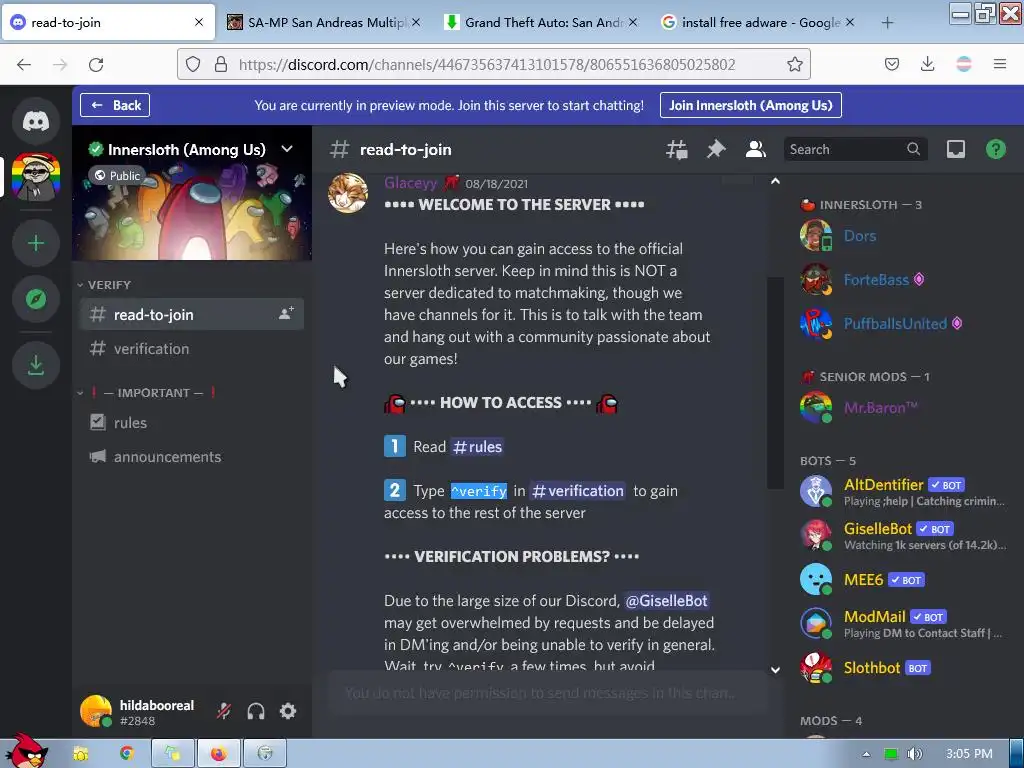Image resolution: width=1024 pixels, height=768 pixels.
Task: Open Firefox Pocket save icon
Action: click(892, 64)
